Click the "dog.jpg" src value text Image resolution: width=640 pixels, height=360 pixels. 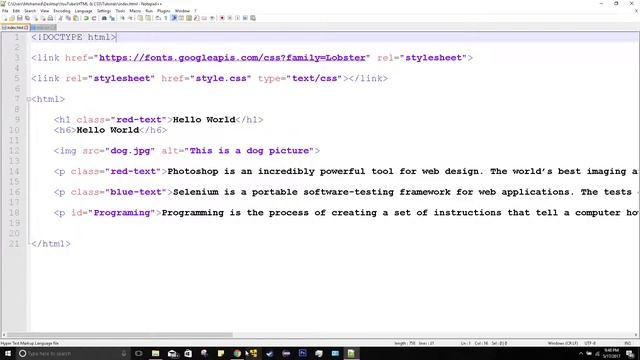[130, 151]
